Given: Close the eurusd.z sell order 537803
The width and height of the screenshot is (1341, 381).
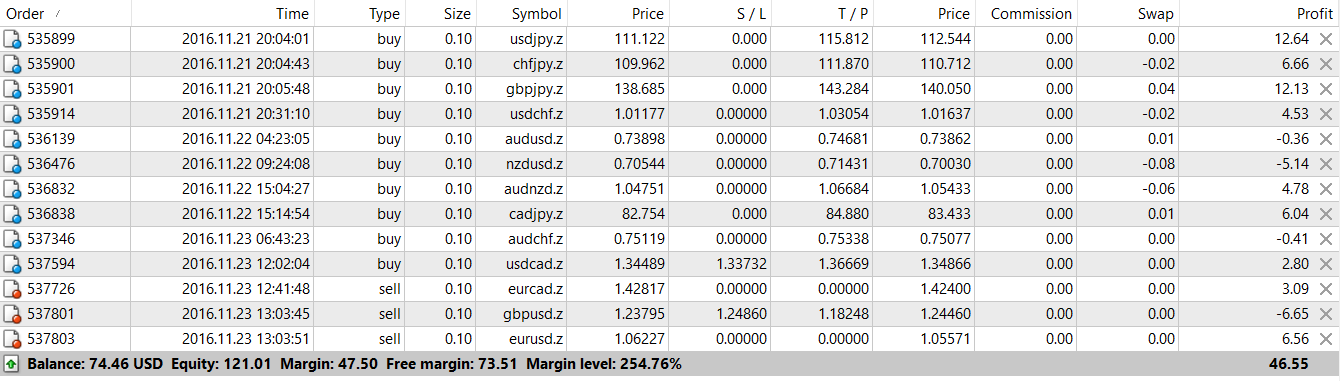Looking at the screenshot, I should [x=1325, y=339].
